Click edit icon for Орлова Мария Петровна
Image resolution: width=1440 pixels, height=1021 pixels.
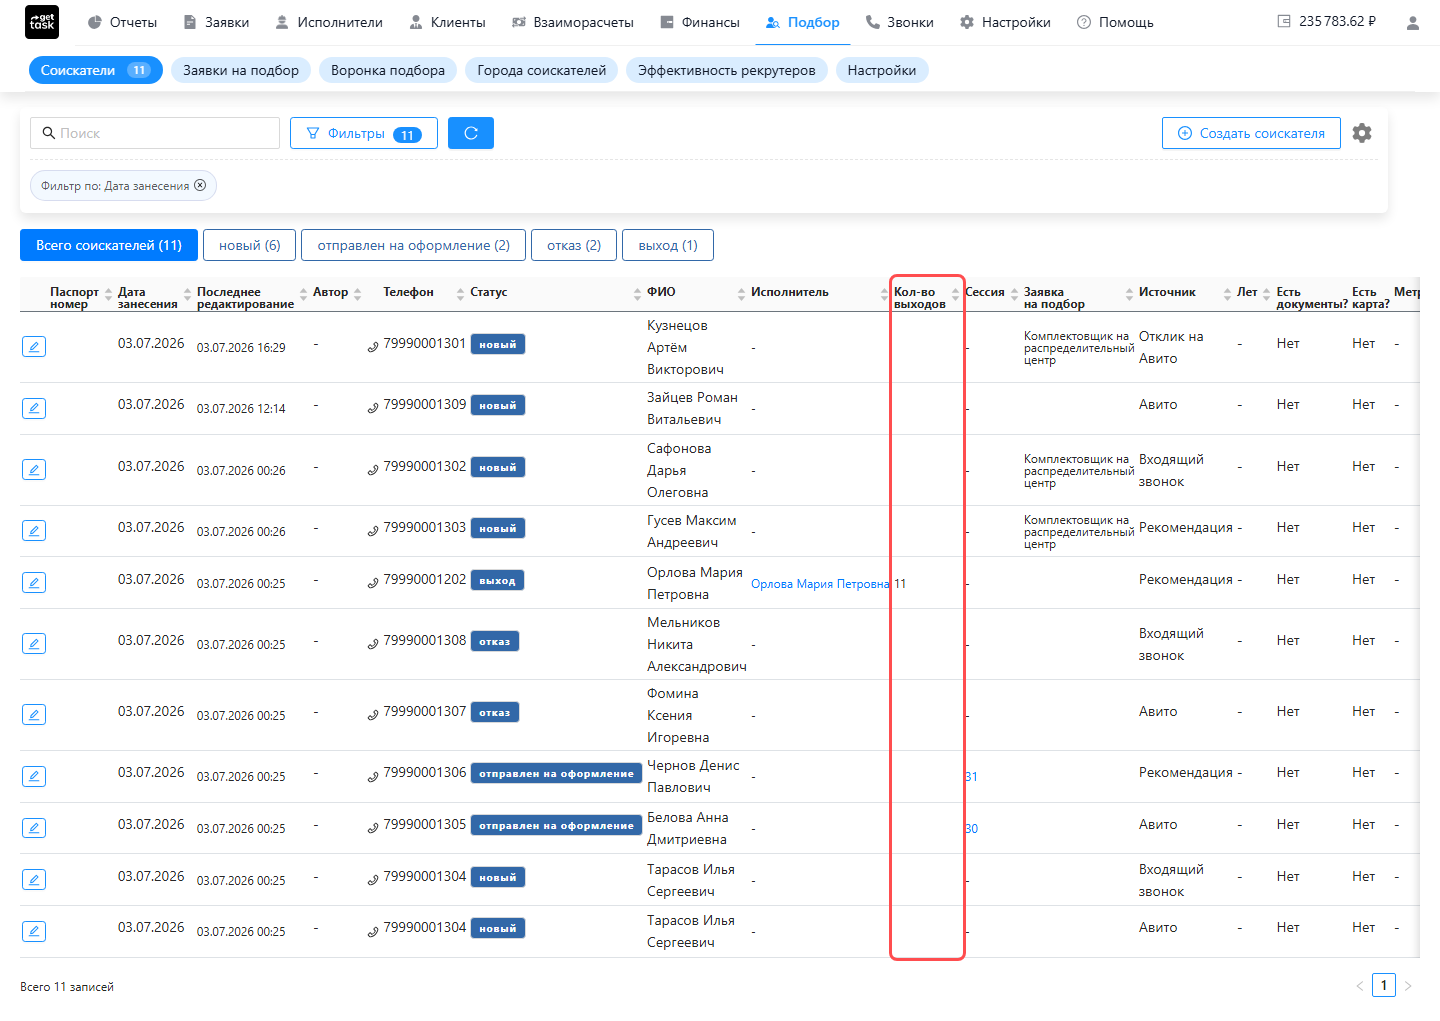(x=34, y=583)
